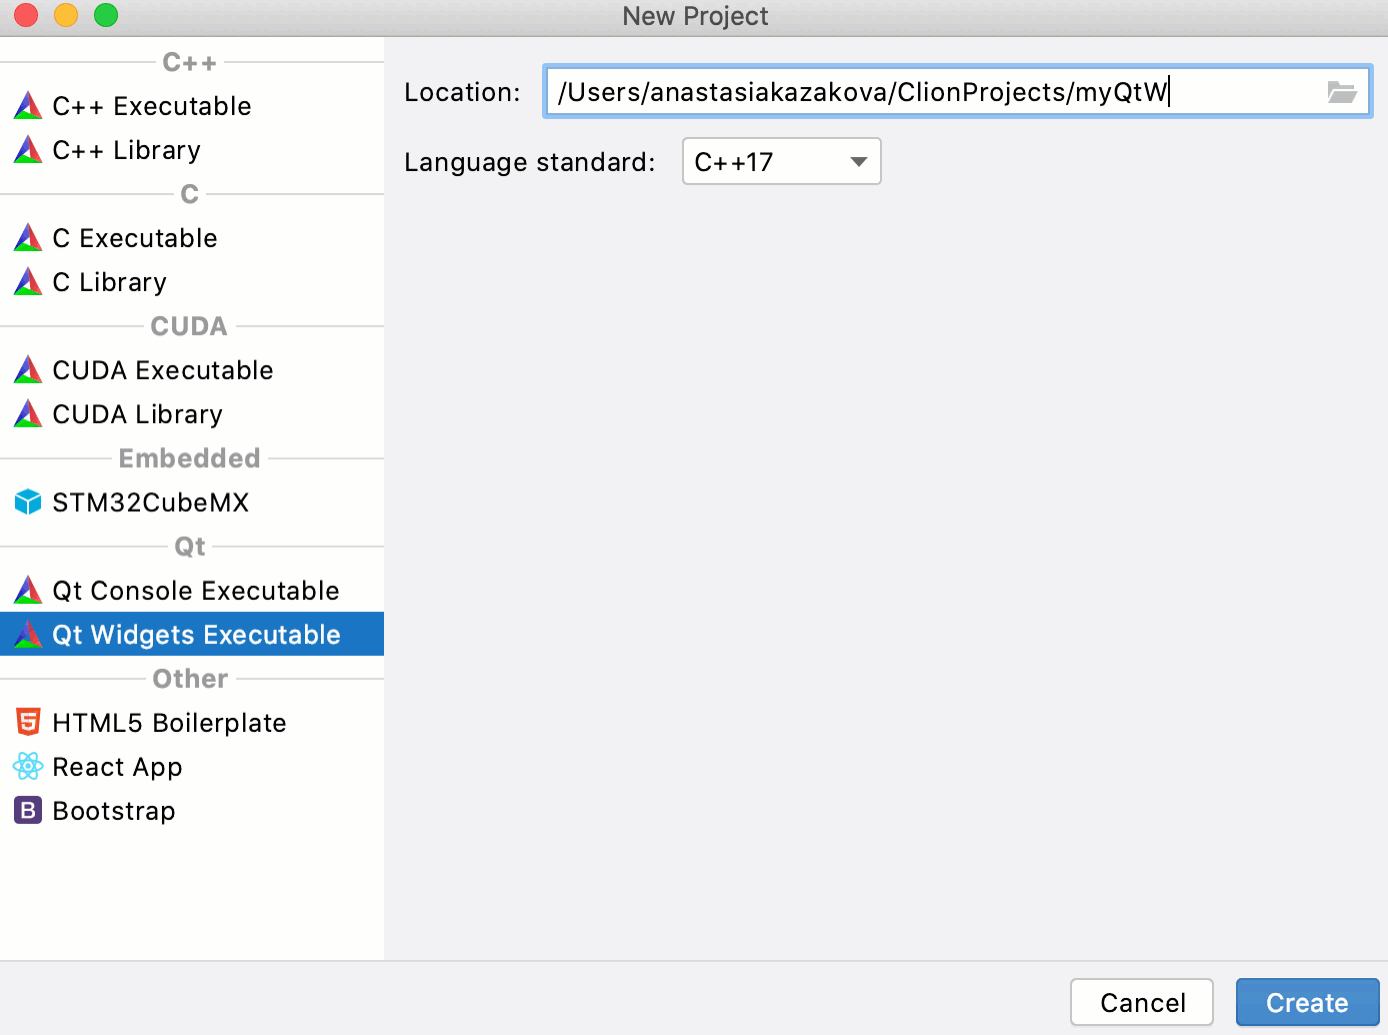The width and height of the screenshot is (1388, 1035).
Task: Pick CUDA Library project type
Action: tap(192, 414)
